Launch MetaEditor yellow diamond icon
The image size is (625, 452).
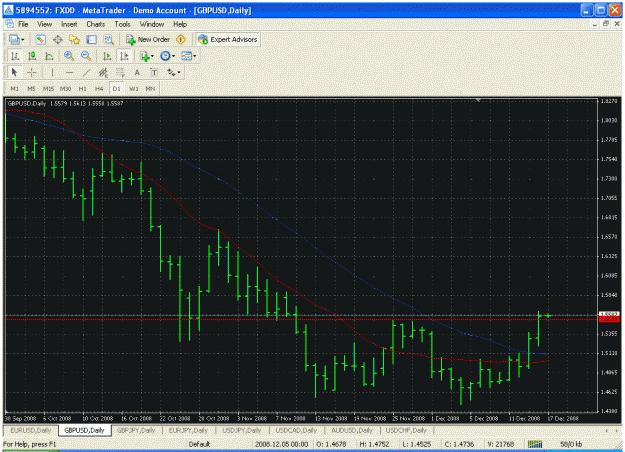coord(181,39)
